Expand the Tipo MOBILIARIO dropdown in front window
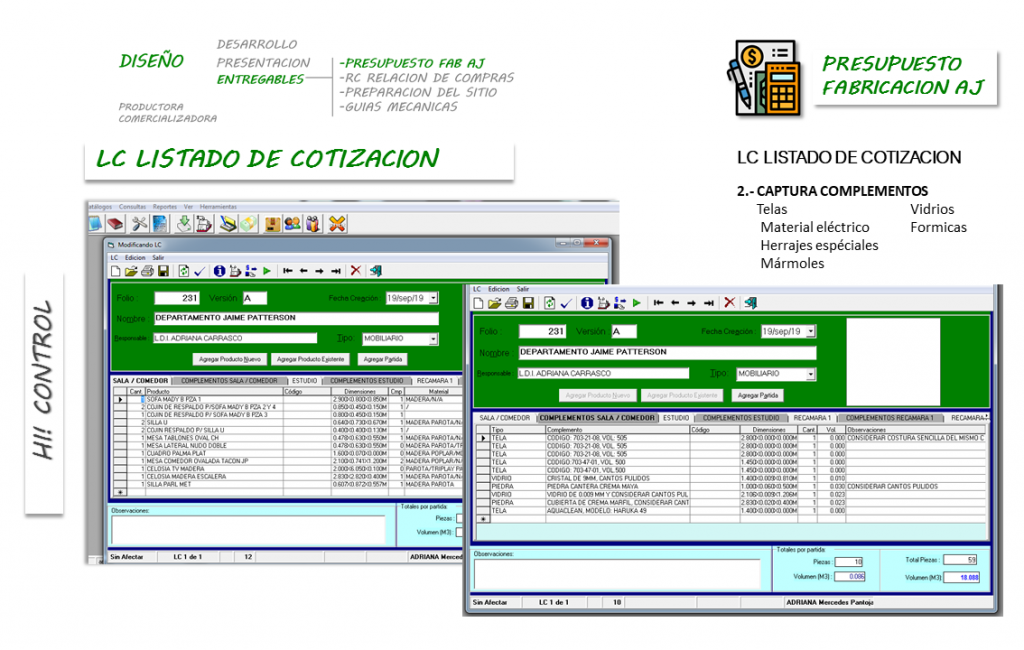 810,374
